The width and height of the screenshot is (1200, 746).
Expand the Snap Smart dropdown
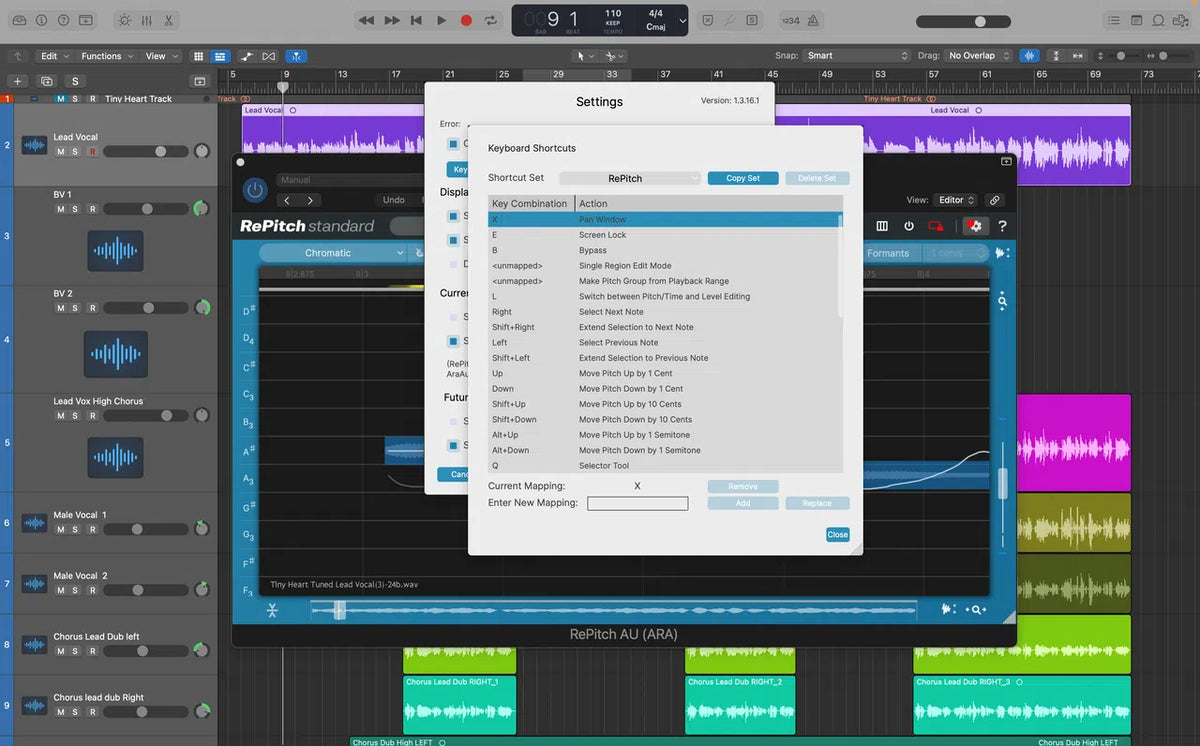coord(857,56)
